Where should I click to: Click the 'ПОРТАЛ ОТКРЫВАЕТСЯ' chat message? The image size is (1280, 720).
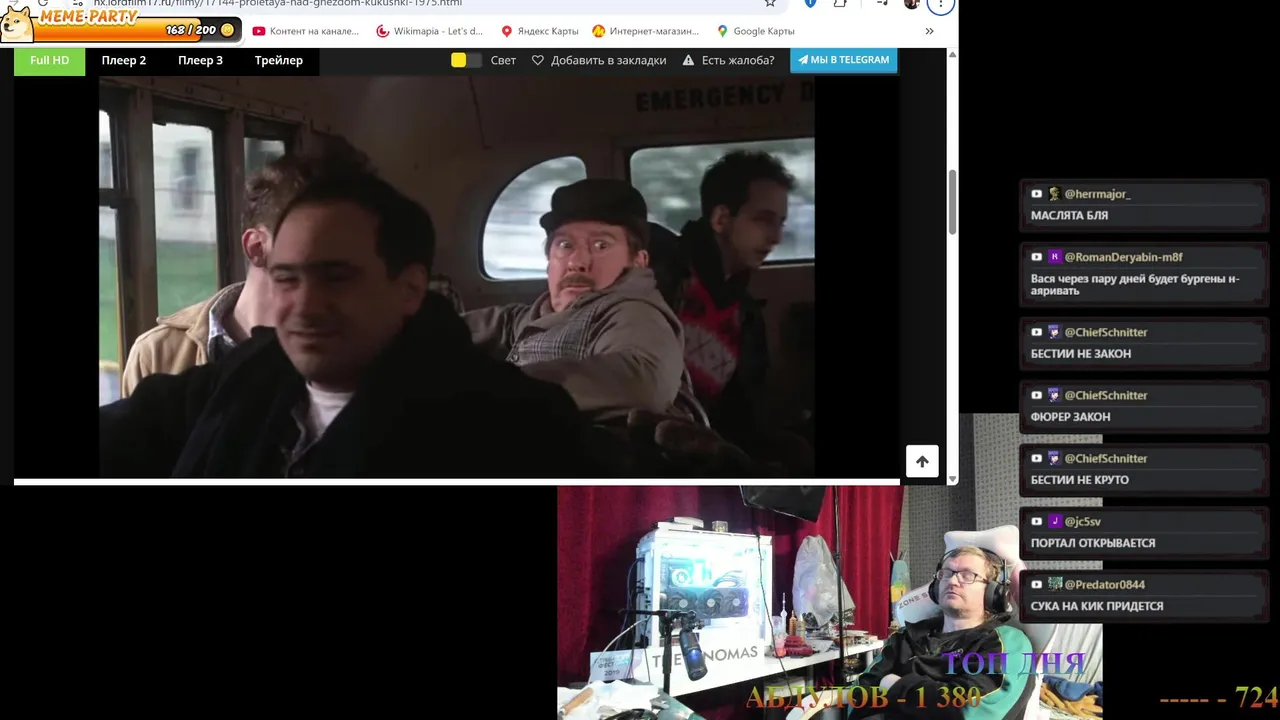1093,543
